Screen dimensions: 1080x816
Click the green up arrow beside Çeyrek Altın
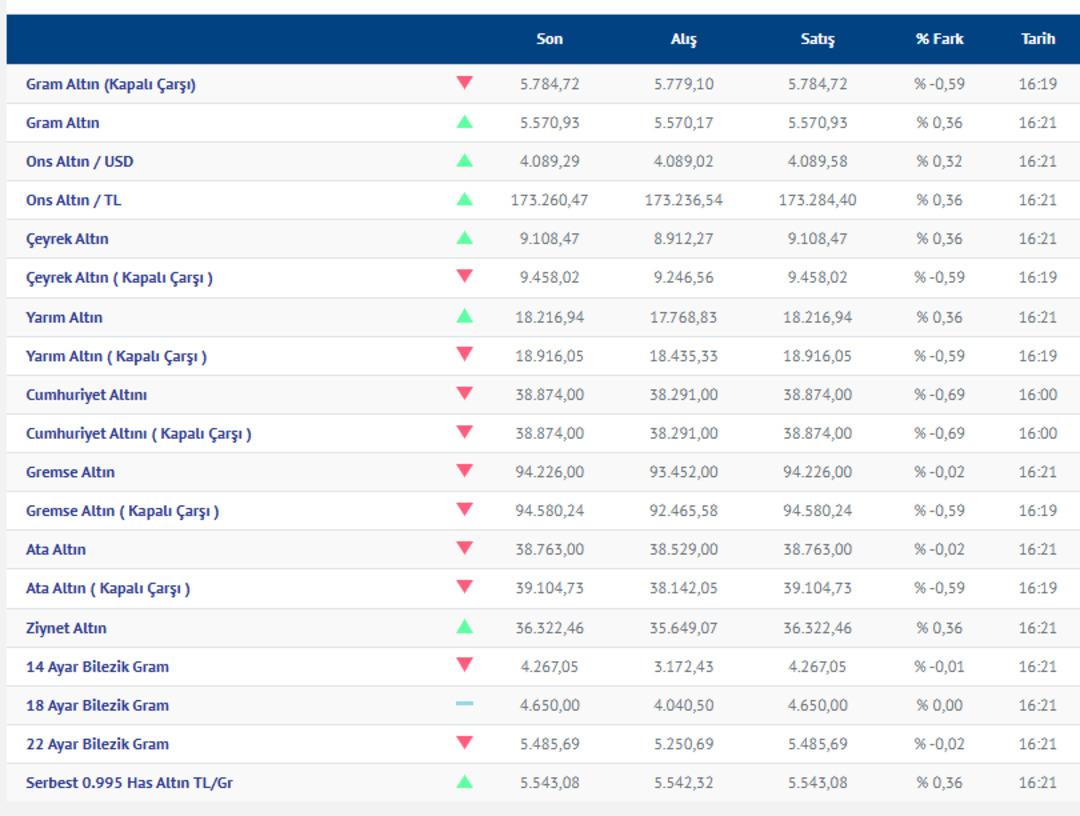464,238
